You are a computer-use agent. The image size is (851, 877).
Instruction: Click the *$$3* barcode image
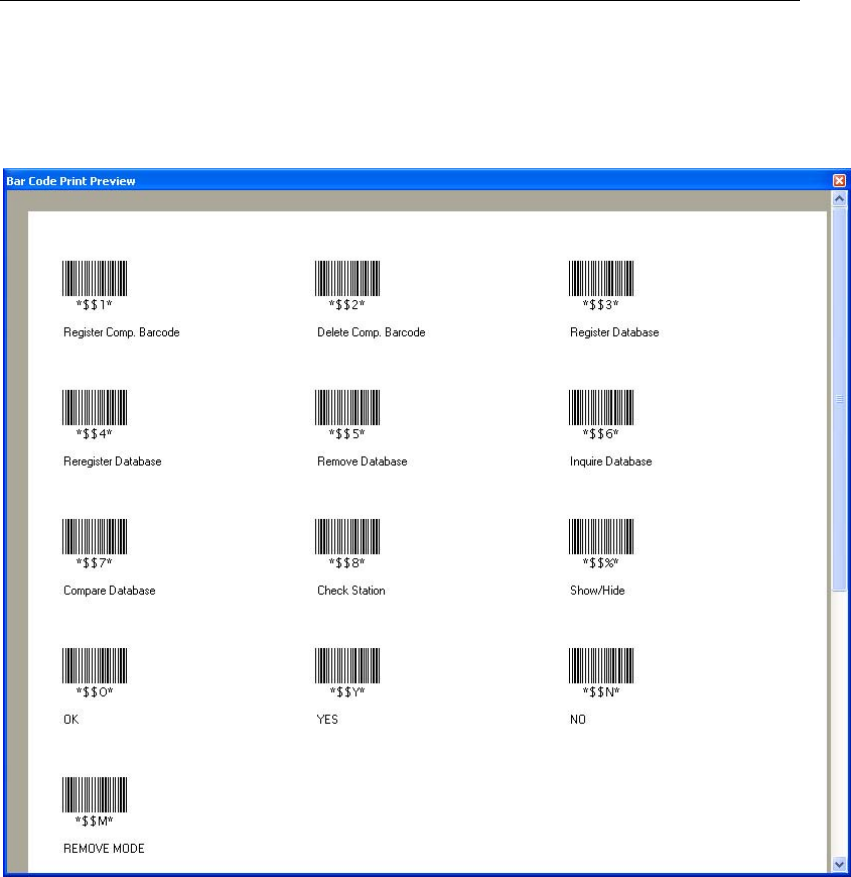(x=601, y=278)
